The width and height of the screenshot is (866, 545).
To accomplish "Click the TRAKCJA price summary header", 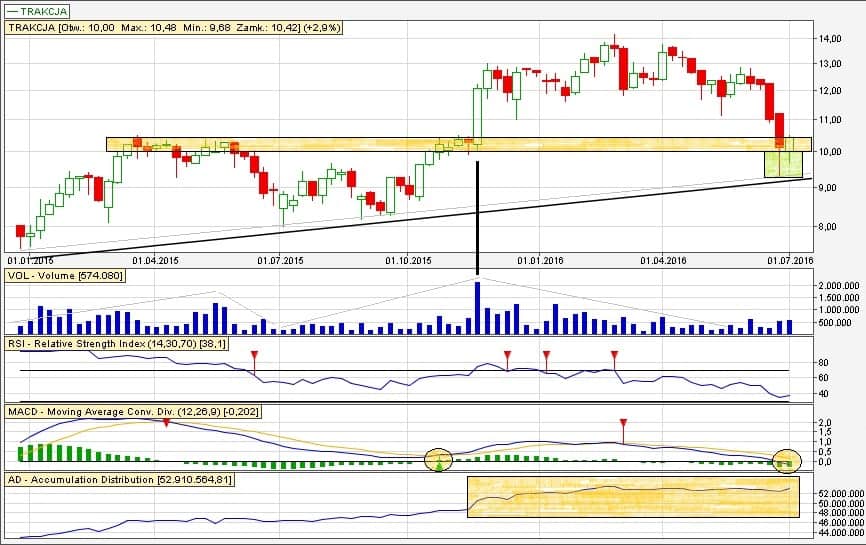I will pyautogui.click(x=176, y=28).
